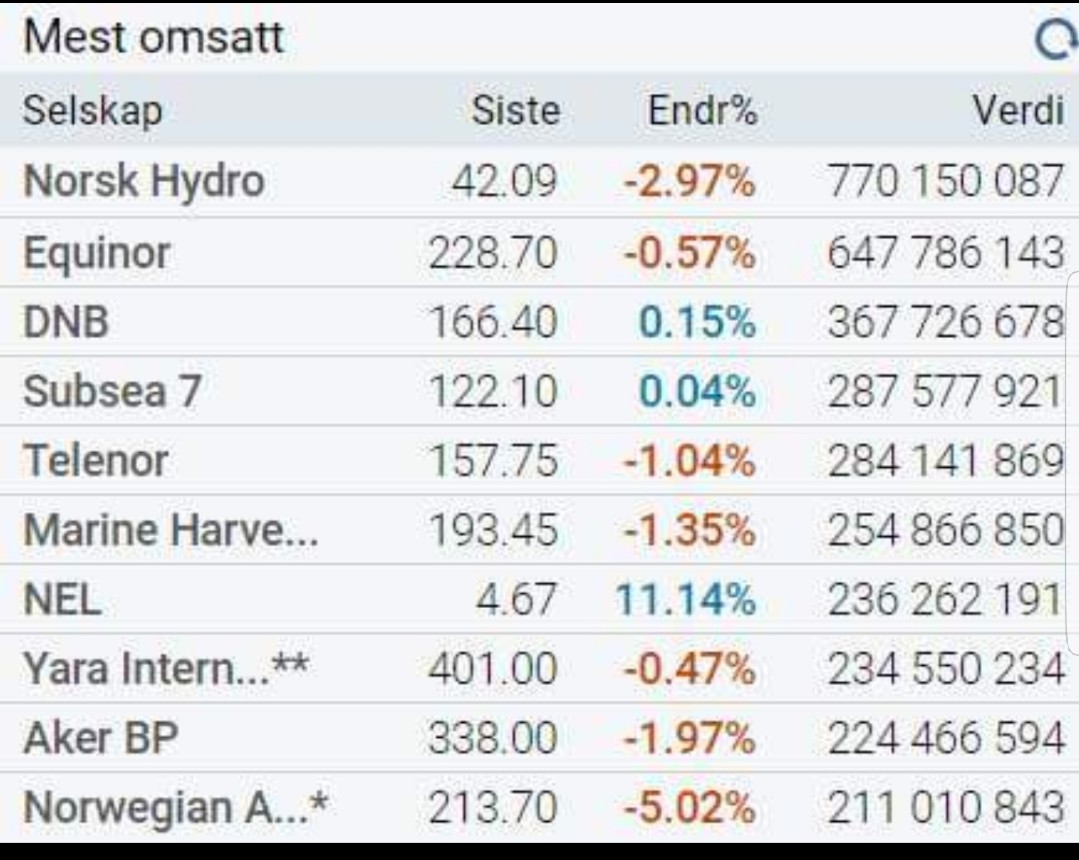Choose Subsea 7 from the list

click(x=112, y=391)
